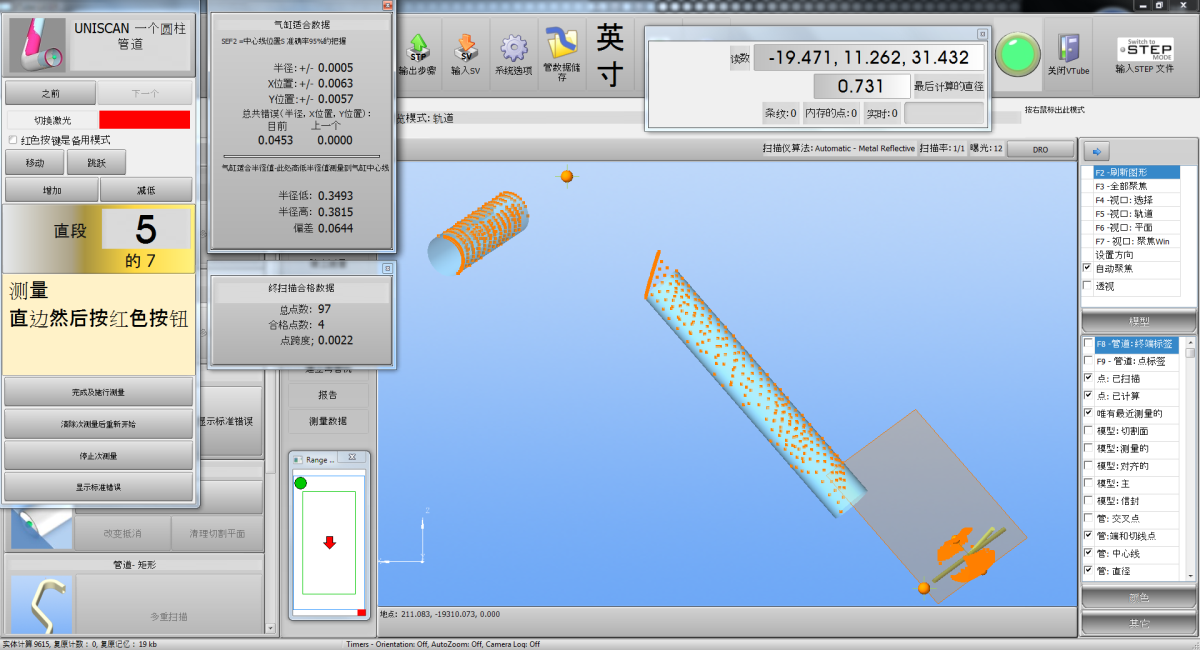Select F5 -视口: 轨道 list entry
1200x650 pixels.
click(1130, 213)
